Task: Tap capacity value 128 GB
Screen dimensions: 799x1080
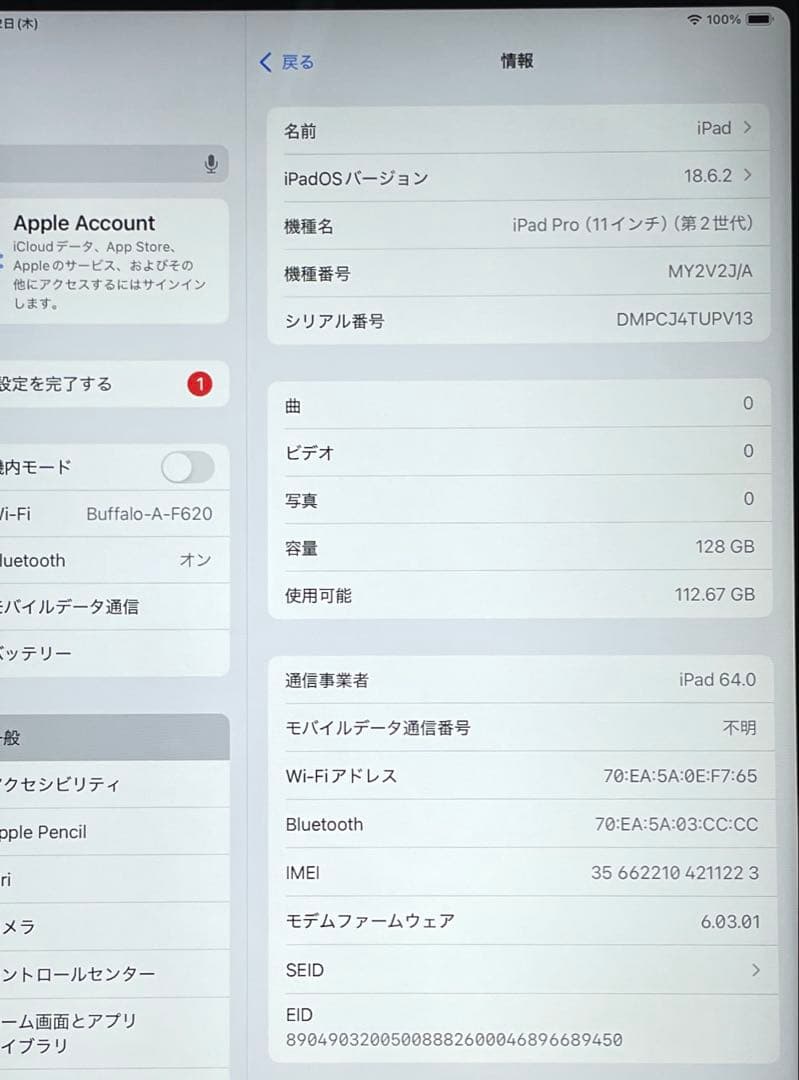Action: tap(725, 547)
